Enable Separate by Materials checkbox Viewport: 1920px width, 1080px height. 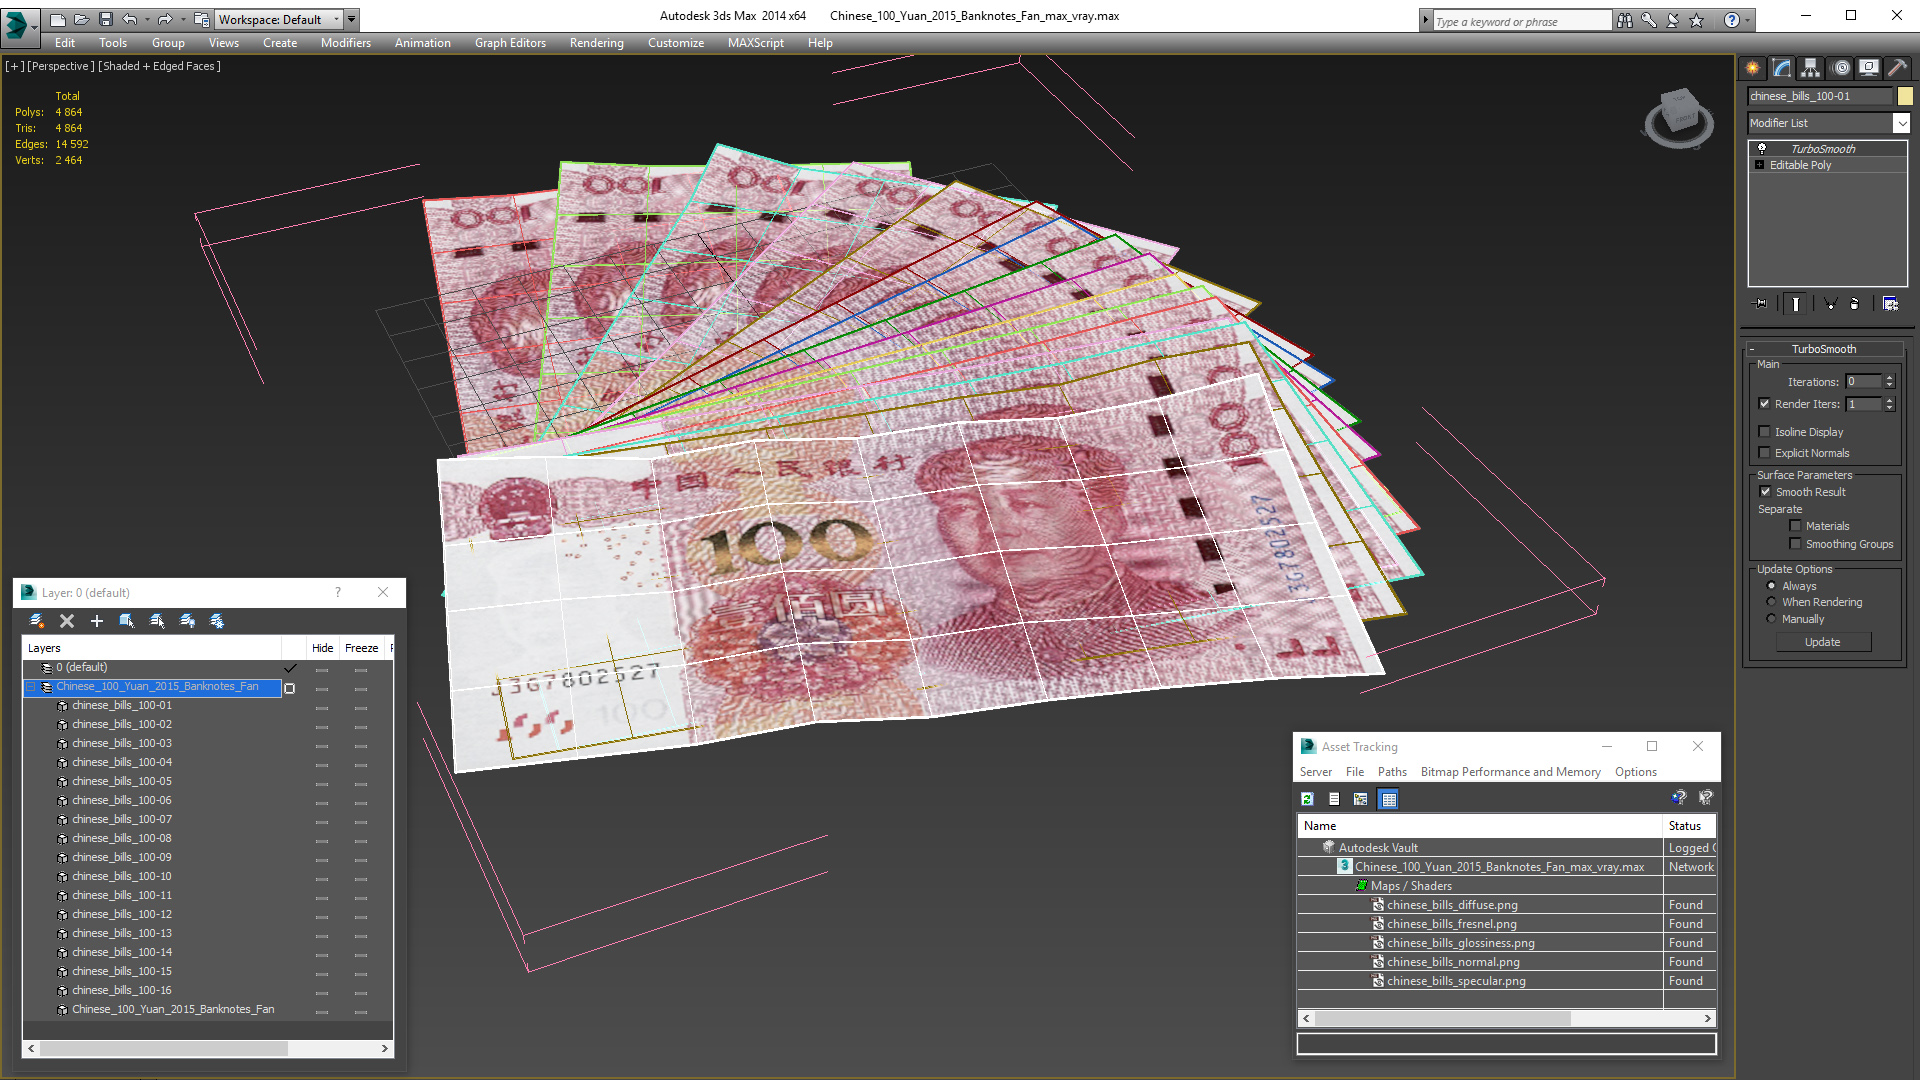coord(1796,526)
